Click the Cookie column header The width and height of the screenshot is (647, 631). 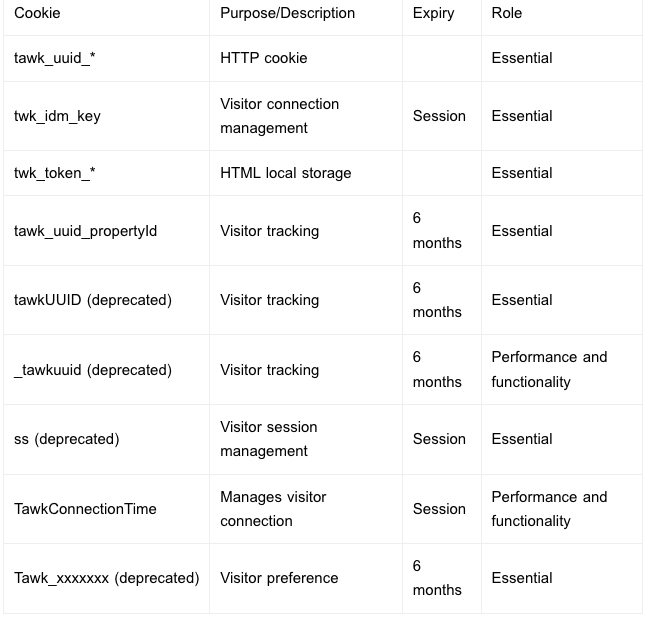tap(37, 13)
